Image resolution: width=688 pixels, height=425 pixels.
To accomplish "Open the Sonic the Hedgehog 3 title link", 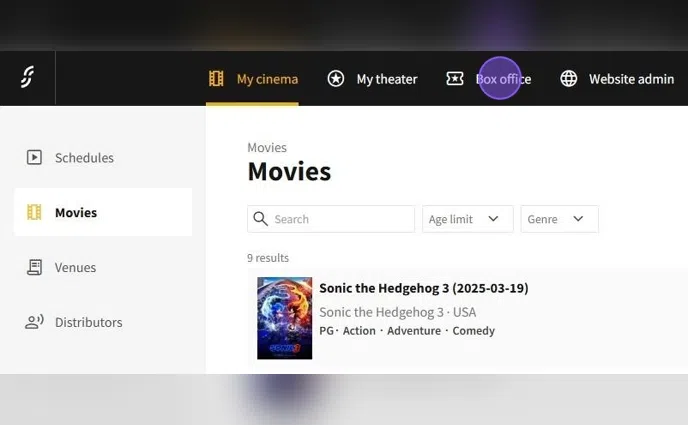I will (423, 288).
